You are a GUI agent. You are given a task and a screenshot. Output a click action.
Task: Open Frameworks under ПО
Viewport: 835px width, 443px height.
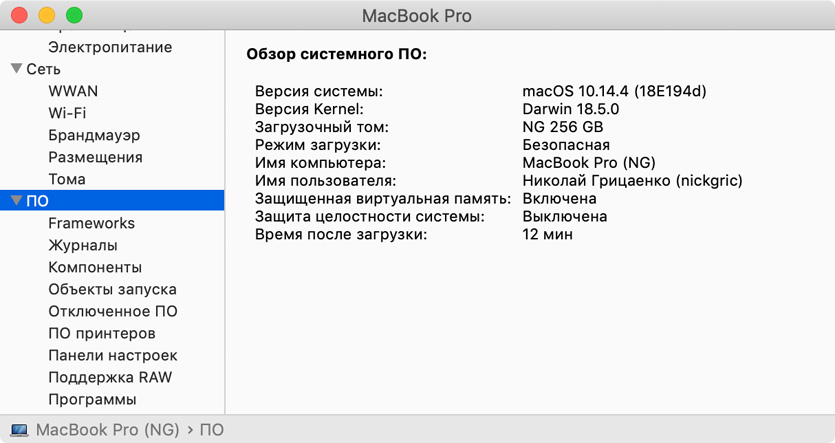tap(91, 223)
